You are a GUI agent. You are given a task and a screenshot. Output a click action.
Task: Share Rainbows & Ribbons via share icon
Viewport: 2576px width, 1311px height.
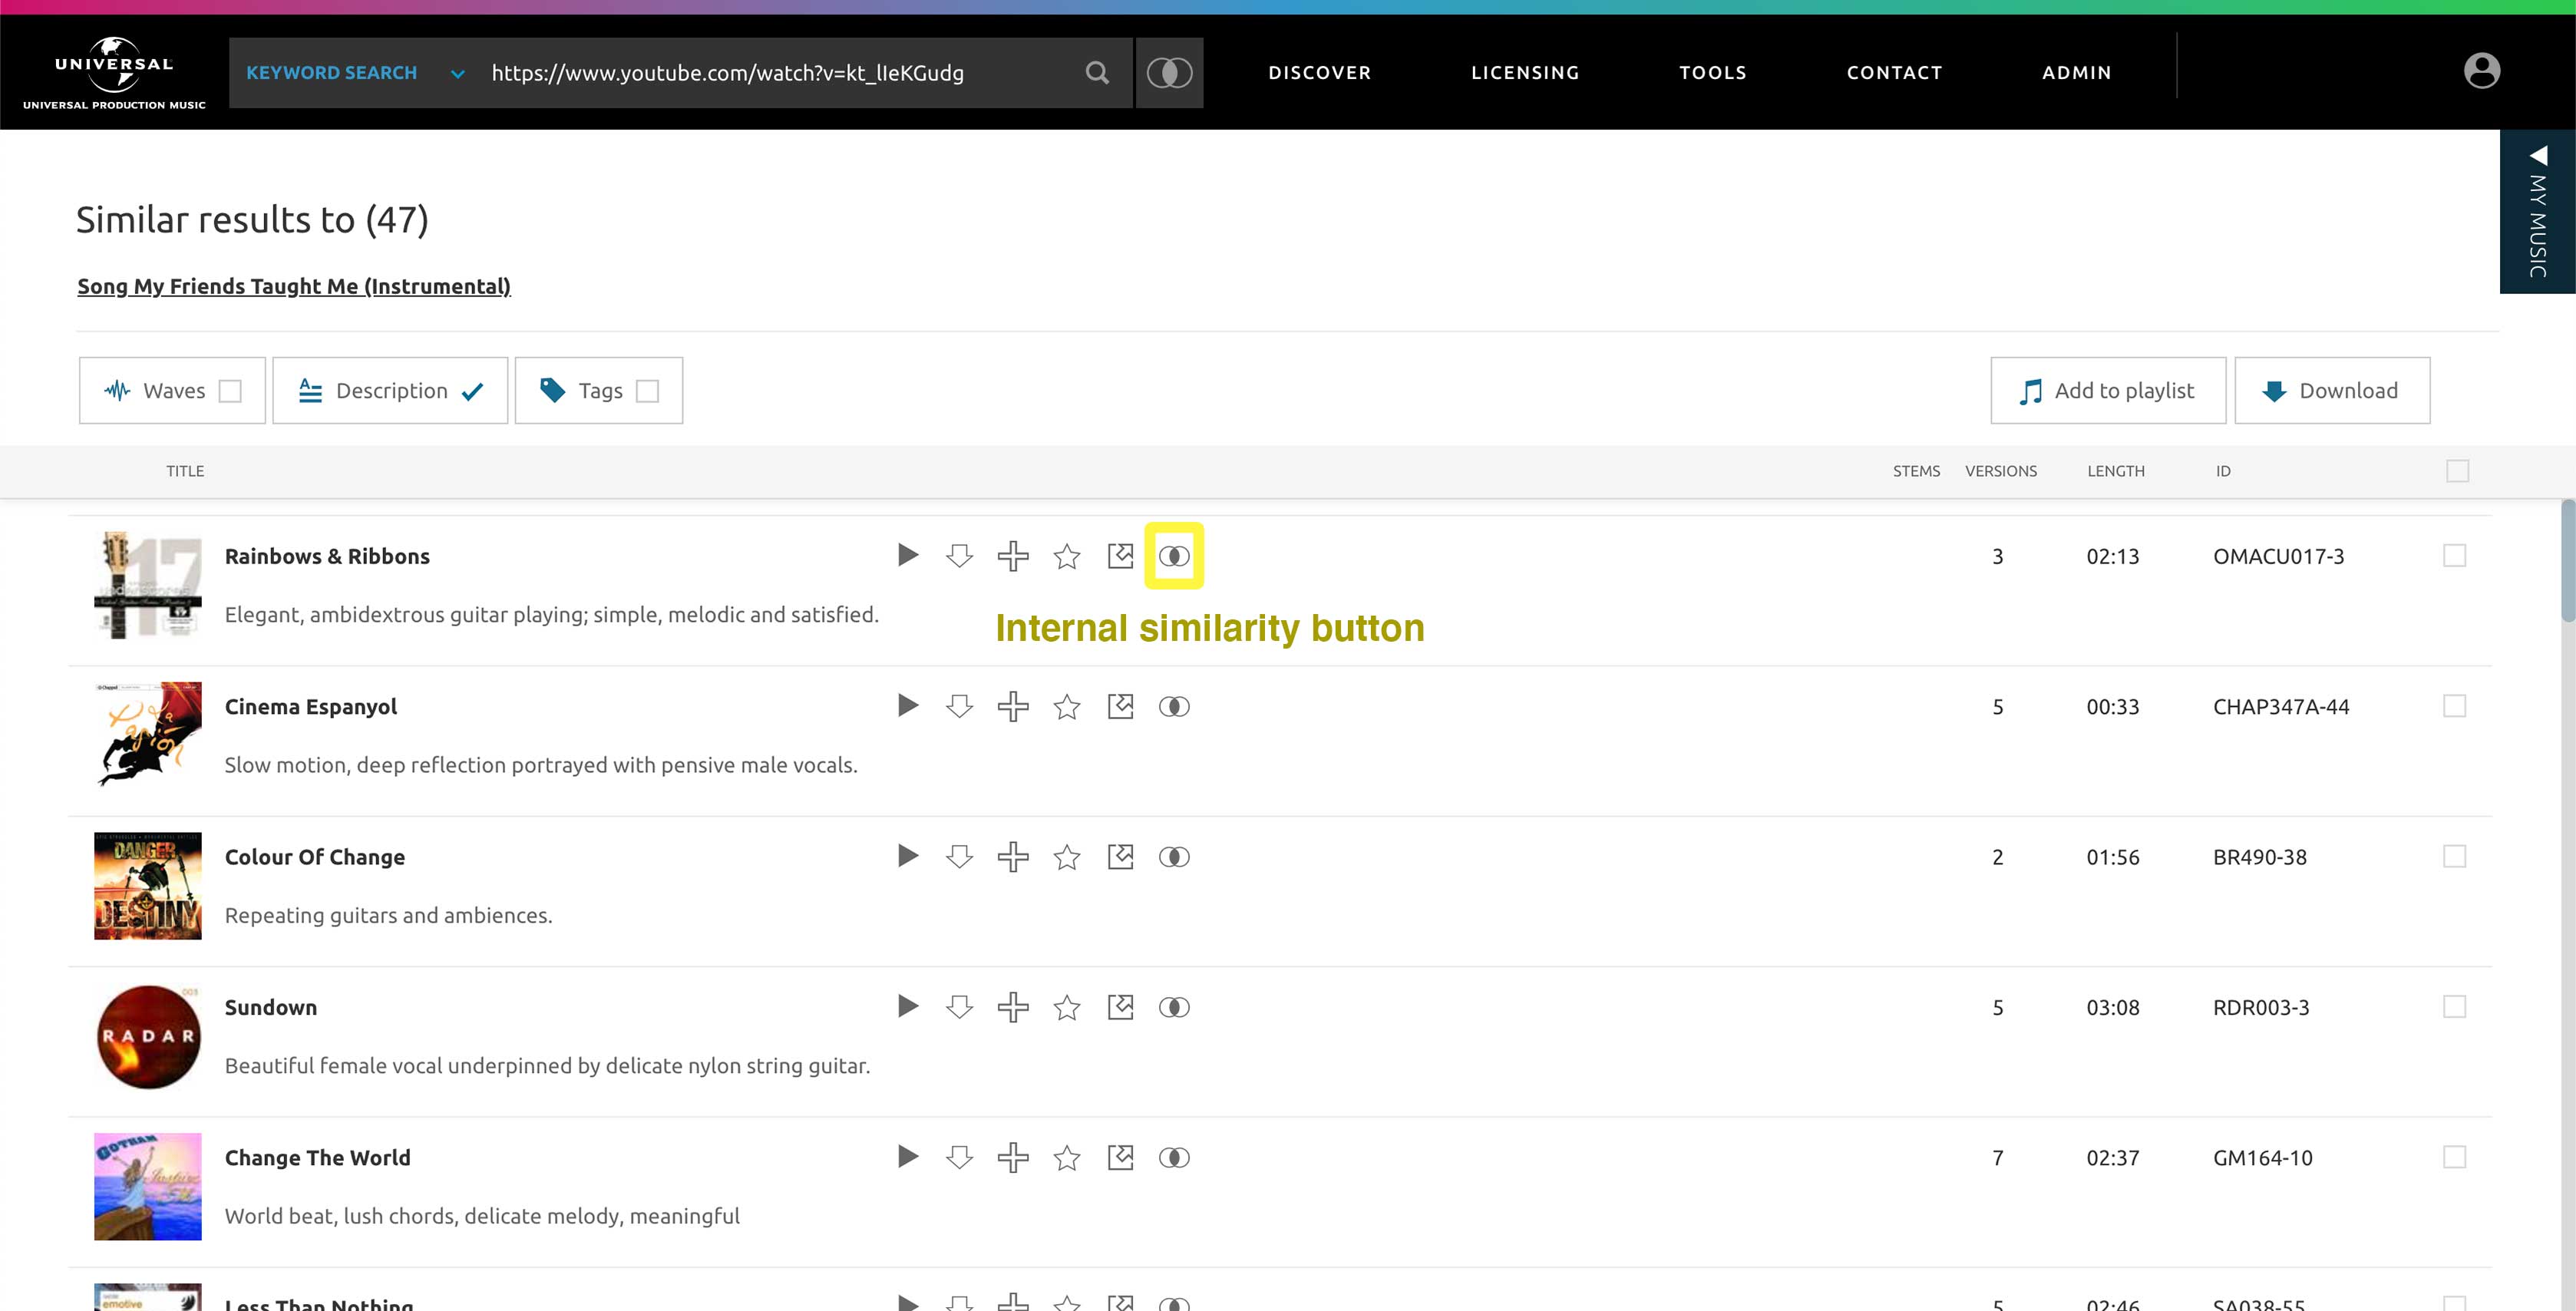(1120, 555)
